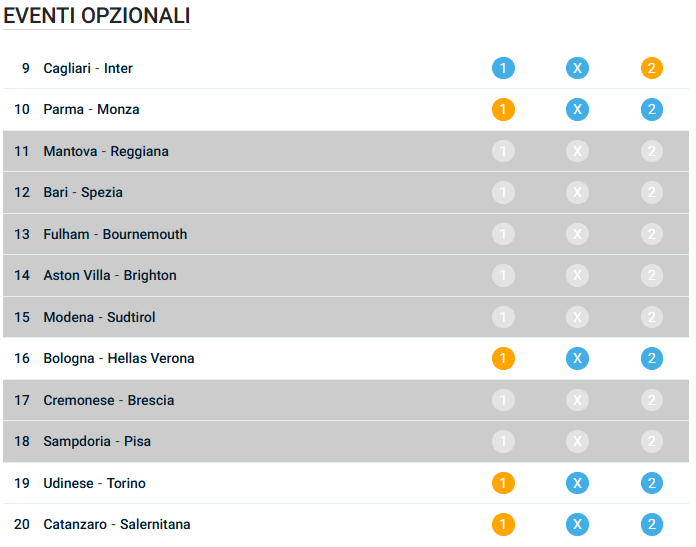Select 2 for Bologna - Hellas Verona
Viewport: 696px width, 547px height.
coord(652,358)
